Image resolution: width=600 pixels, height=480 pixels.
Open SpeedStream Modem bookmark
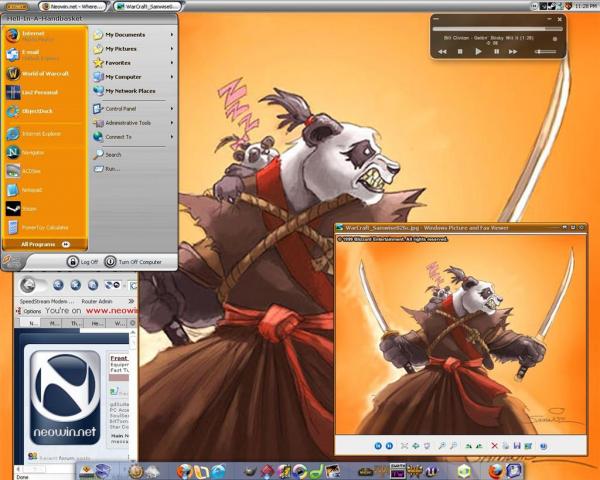46,301
